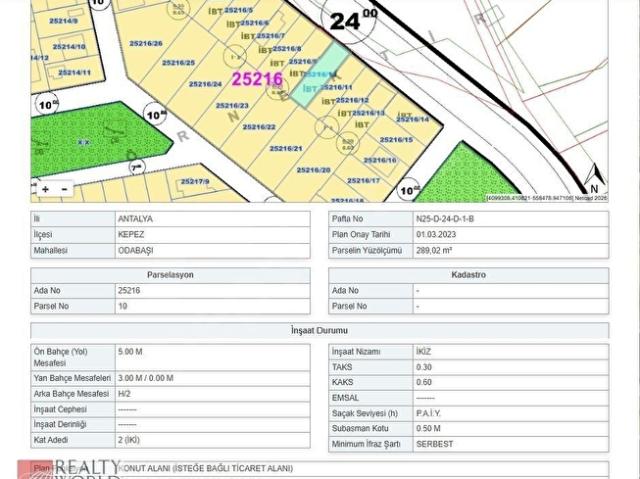Click the Kadastro section header

[469, 275]
